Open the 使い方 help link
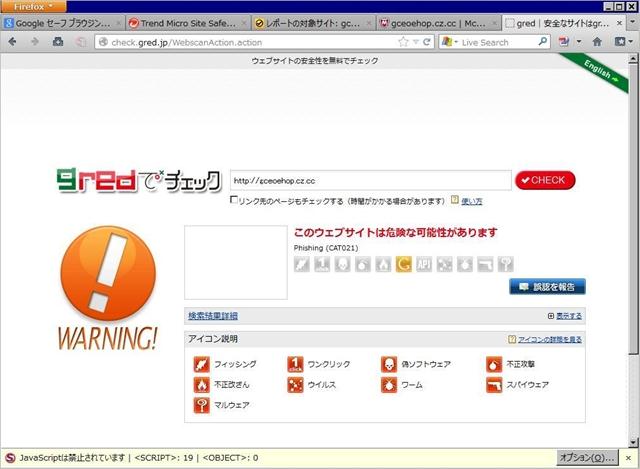640x469 pixels. pyautogui.click(x=471, y=201)
